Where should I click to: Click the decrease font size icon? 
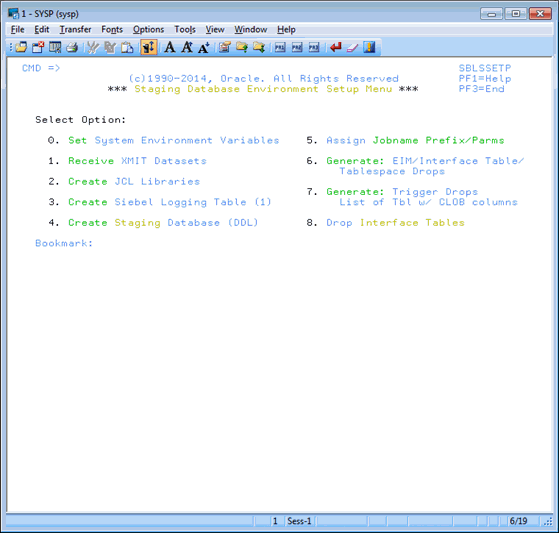coord(204,47)
